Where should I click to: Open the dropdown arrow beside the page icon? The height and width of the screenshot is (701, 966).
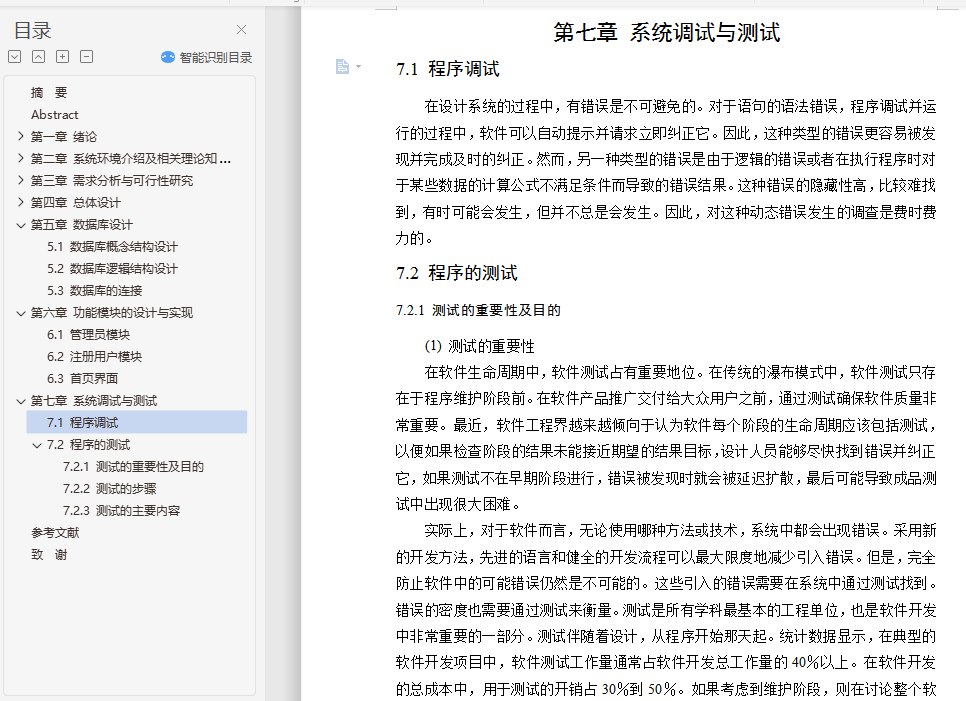coord(359,67)
